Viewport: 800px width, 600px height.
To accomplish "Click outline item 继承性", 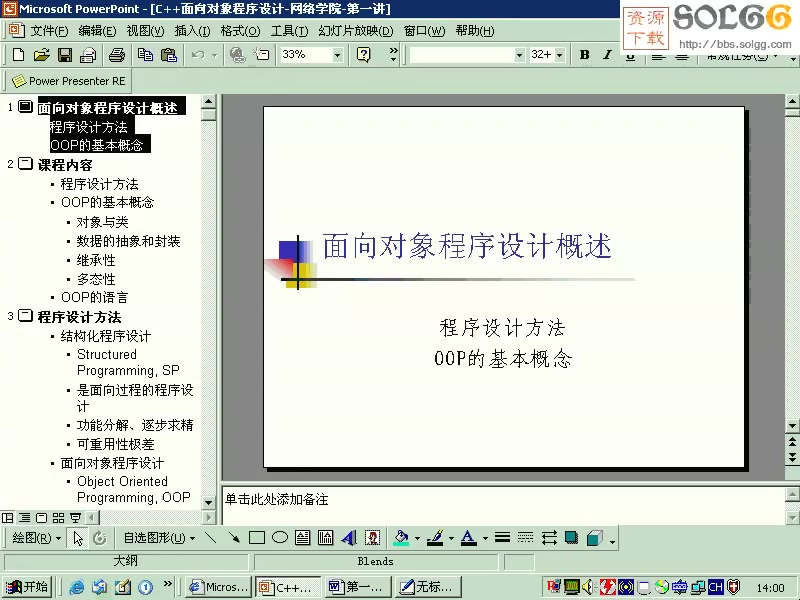I will tap(96, 260).
